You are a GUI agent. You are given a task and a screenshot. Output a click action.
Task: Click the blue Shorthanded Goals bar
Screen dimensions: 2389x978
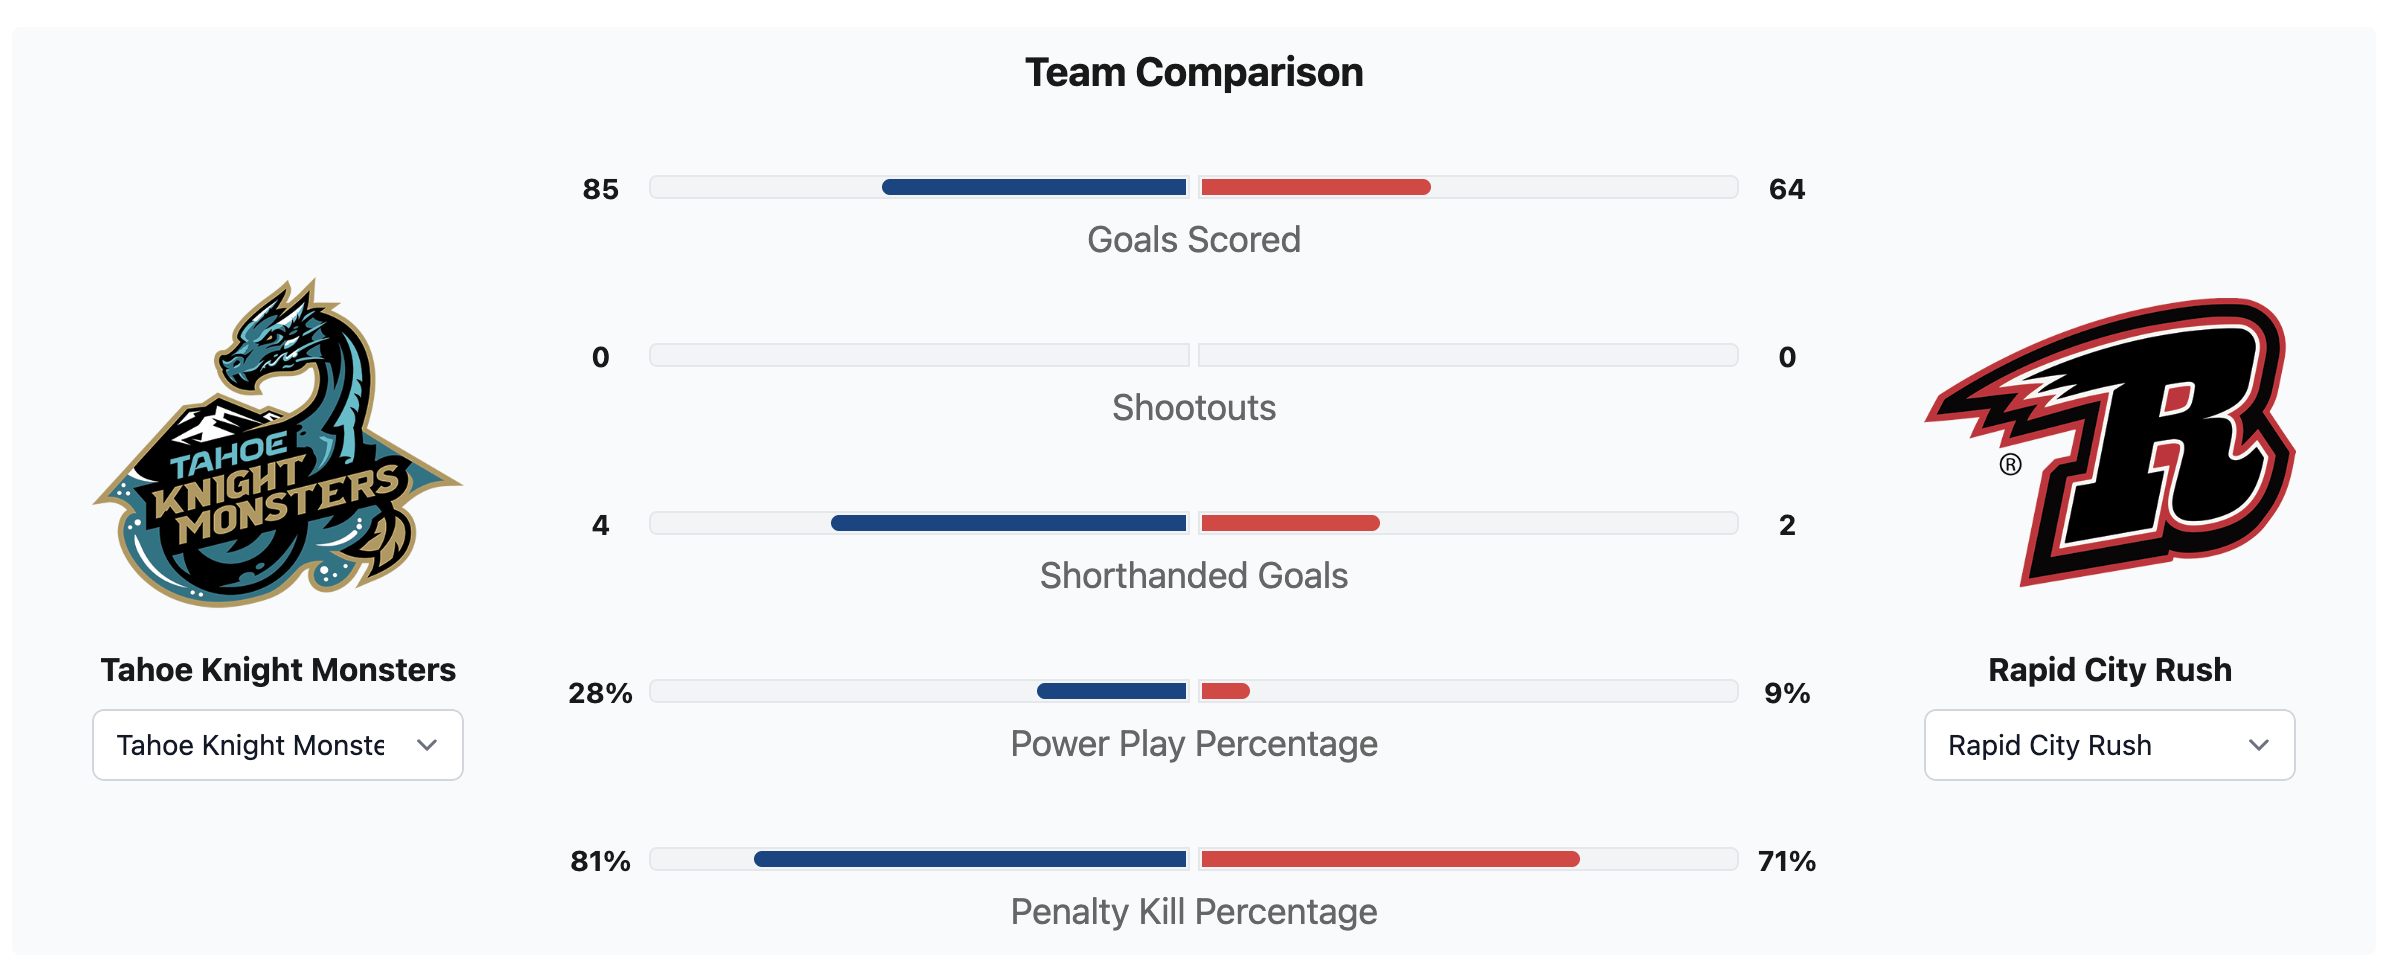click(1008, 523)
